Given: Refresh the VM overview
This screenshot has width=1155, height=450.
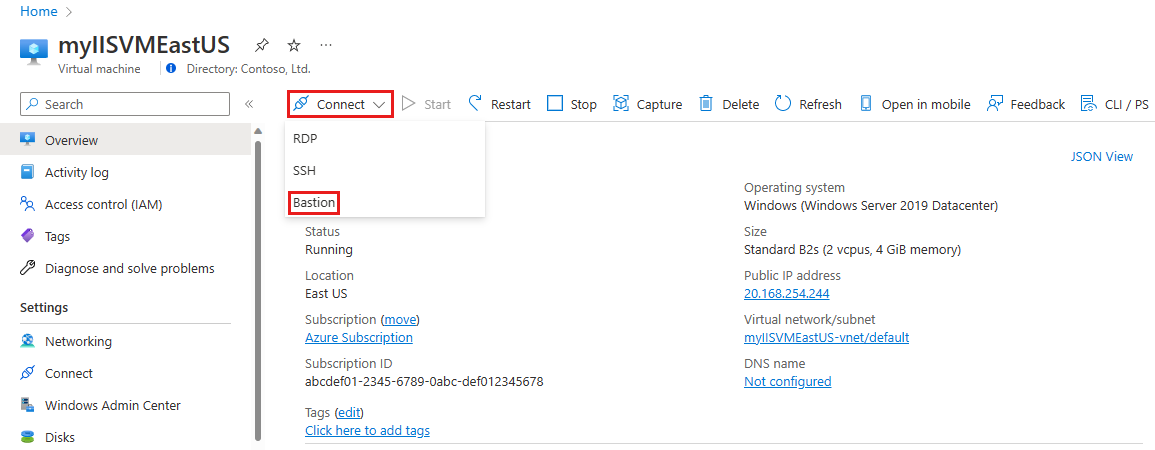Looking at the screenshot, I should coord(808,105).
